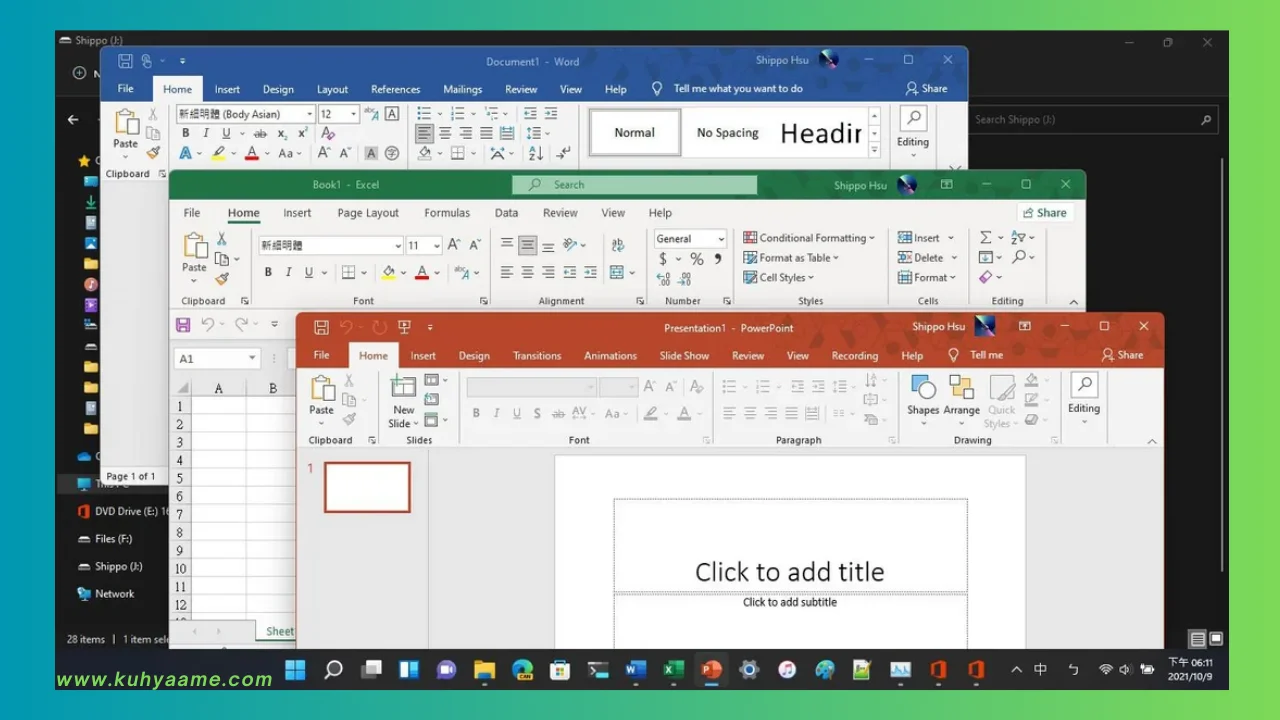Screen dimensions: 1280x720
Task: Select Network in the File Explorer sidebar
Action: pos(106,594)
